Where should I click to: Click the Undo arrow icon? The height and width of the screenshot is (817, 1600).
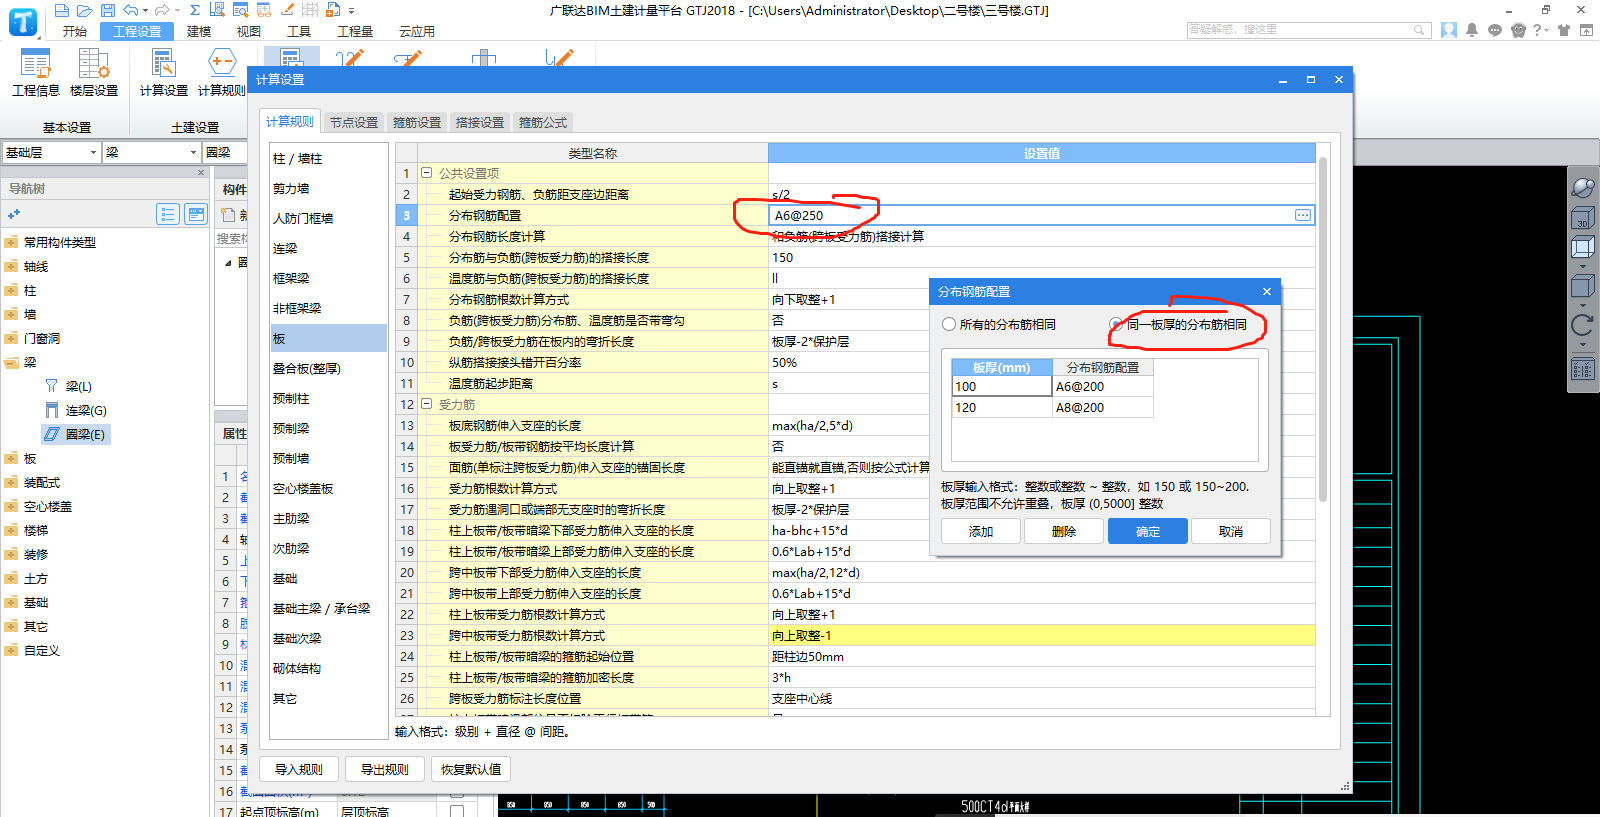click(x=130, y=10)
